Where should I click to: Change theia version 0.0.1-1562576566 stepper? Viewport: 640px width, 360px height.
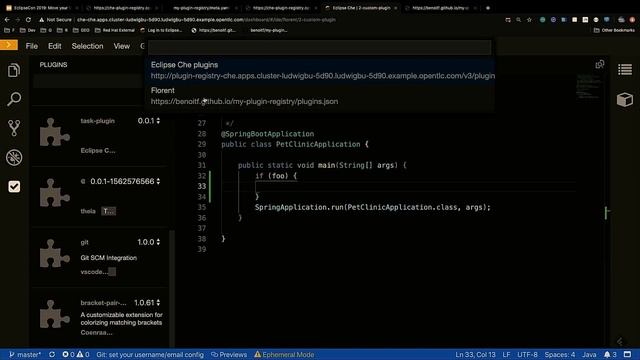(158, 181)
